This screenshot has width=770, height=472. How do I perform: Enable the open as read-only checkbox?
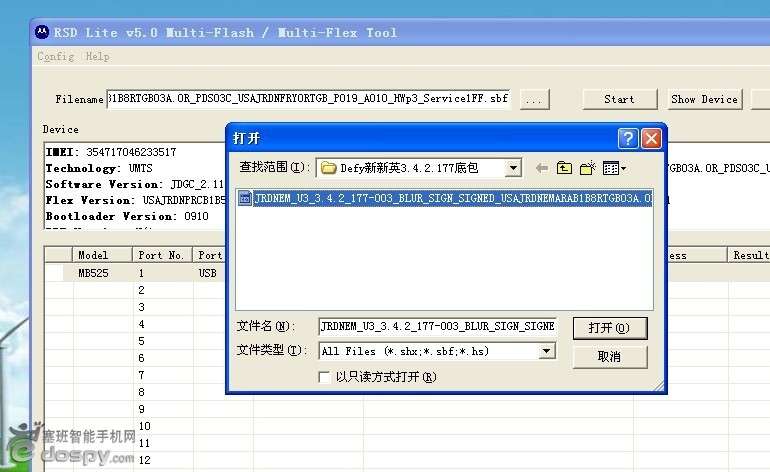click(x=324, y=377)
